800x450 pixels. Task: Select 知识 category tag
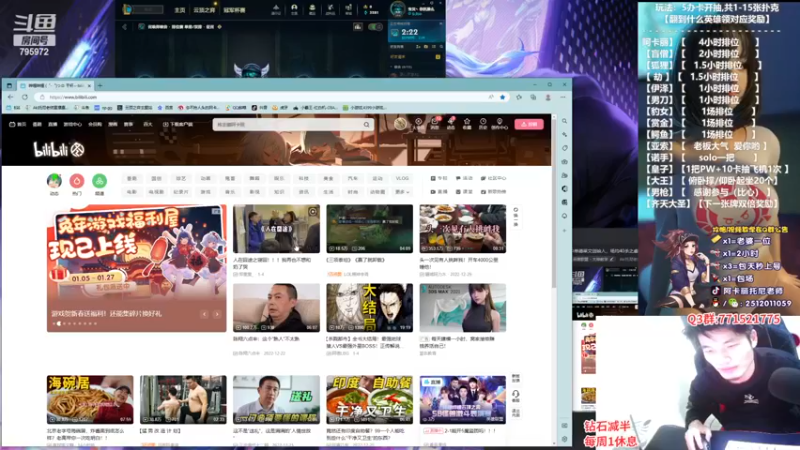tap(279, 192)
